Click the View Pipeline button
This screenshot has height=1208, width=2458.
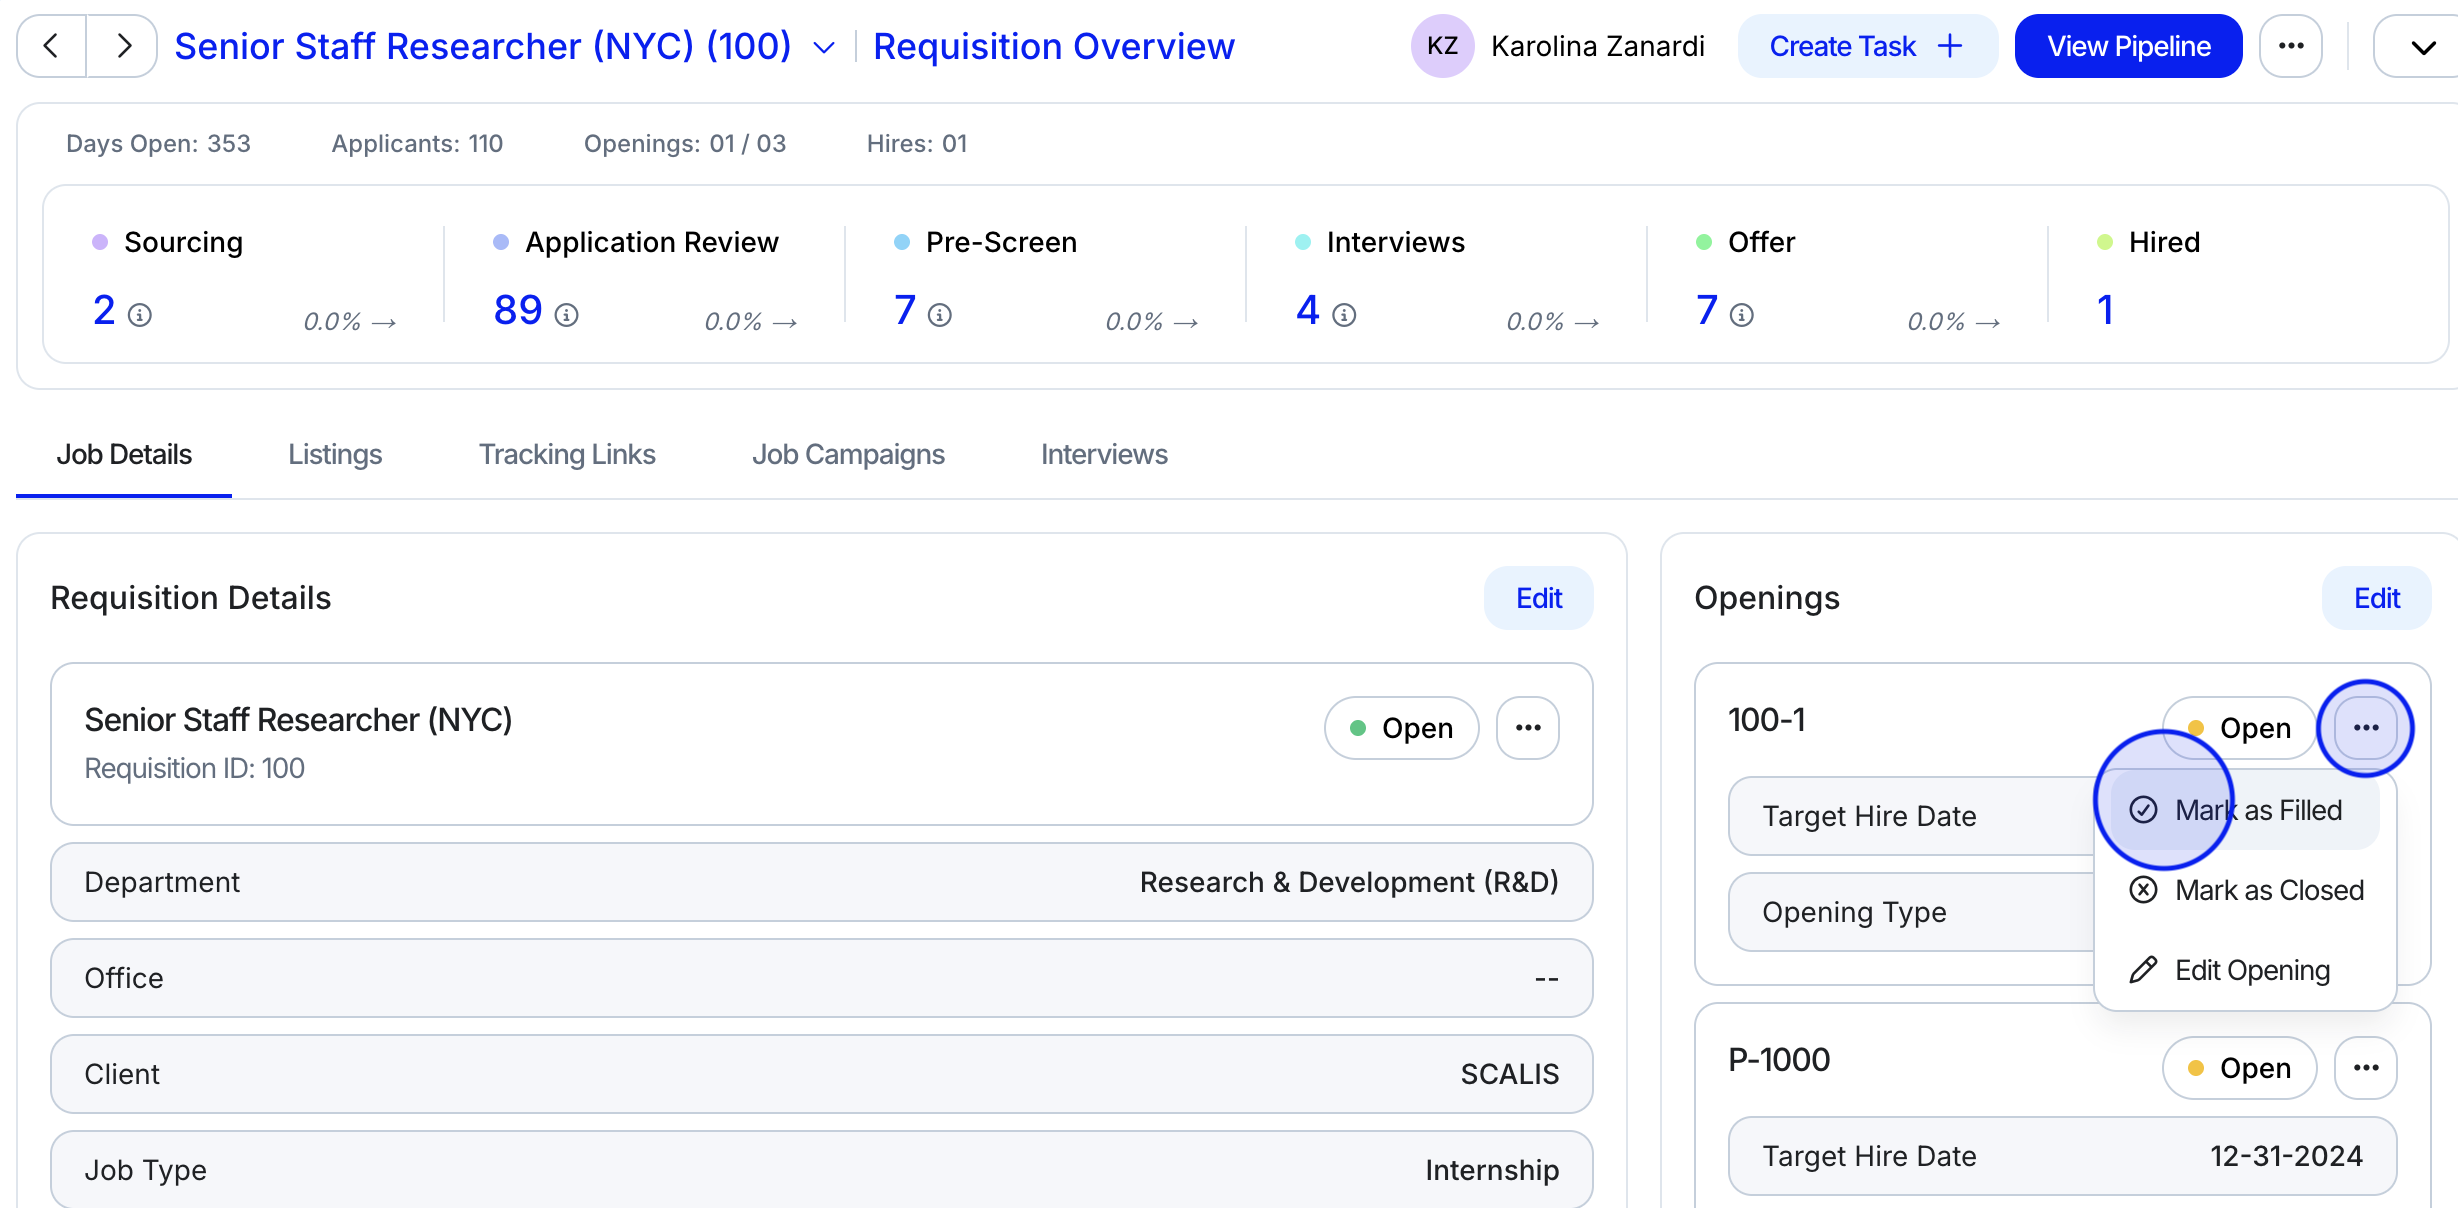tap(2128, 46)
